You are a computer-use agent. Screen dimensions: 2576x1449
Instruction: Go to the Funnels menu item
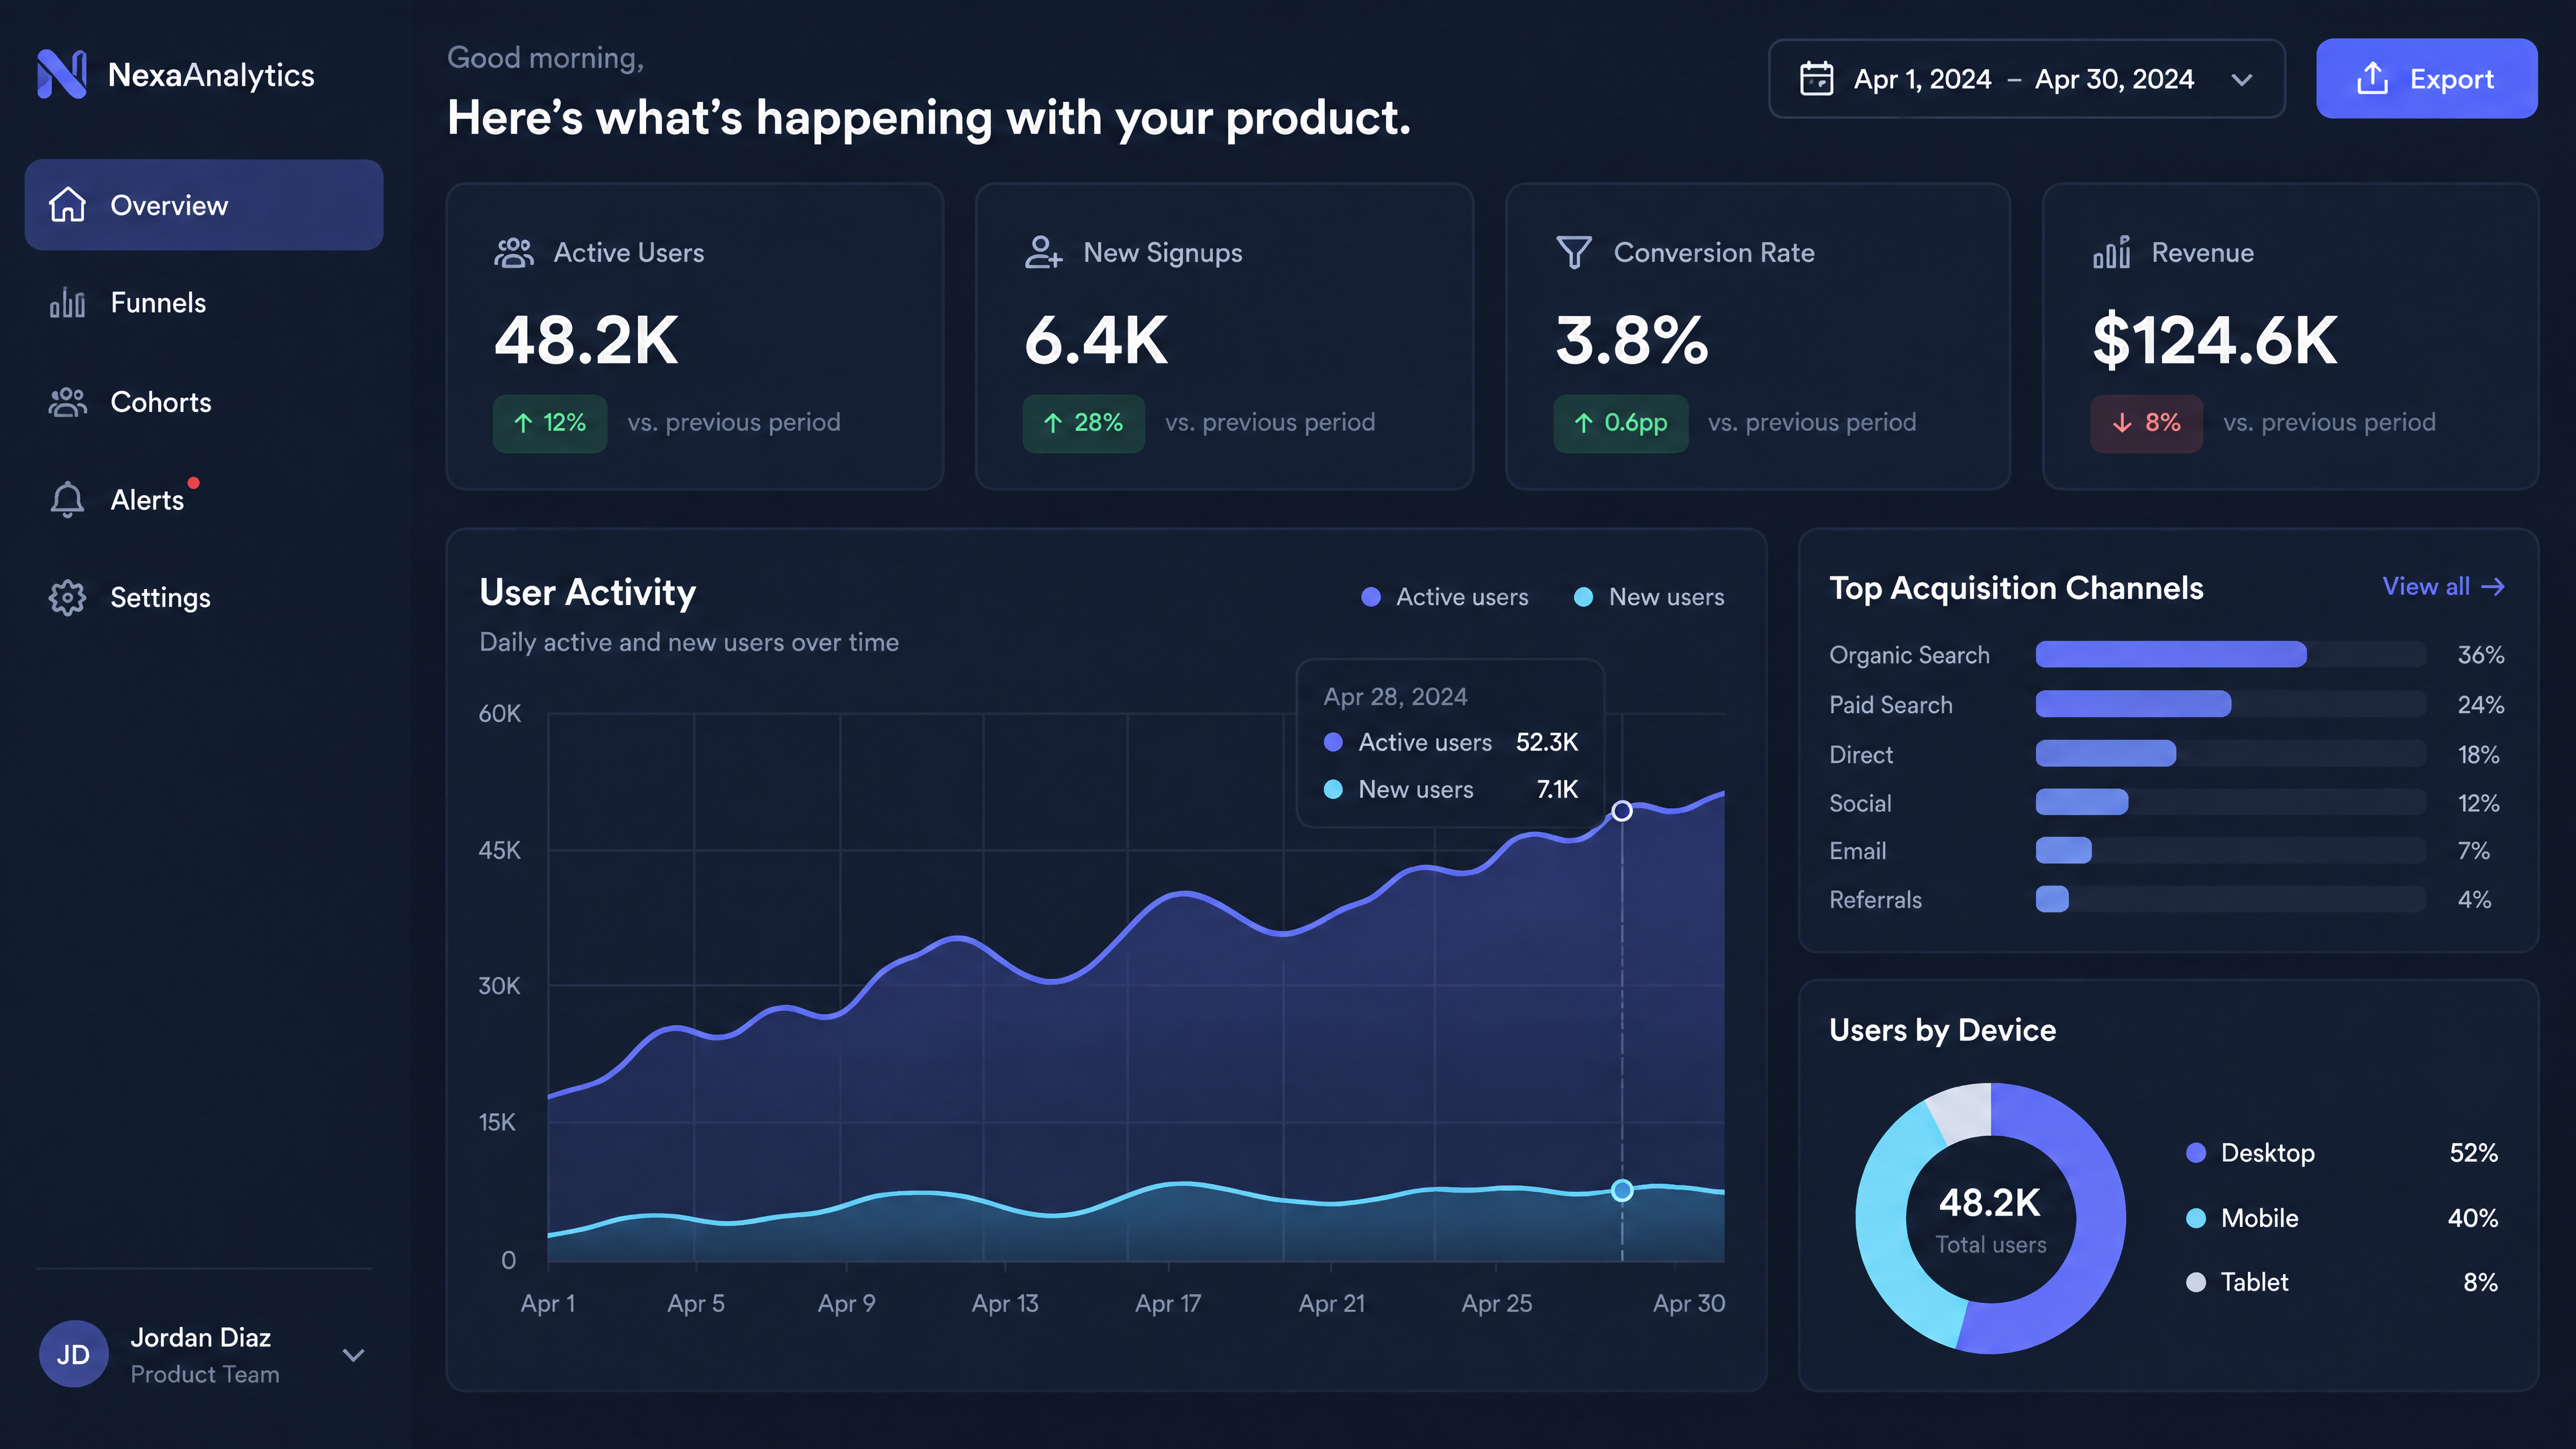(x=204, y=302)
